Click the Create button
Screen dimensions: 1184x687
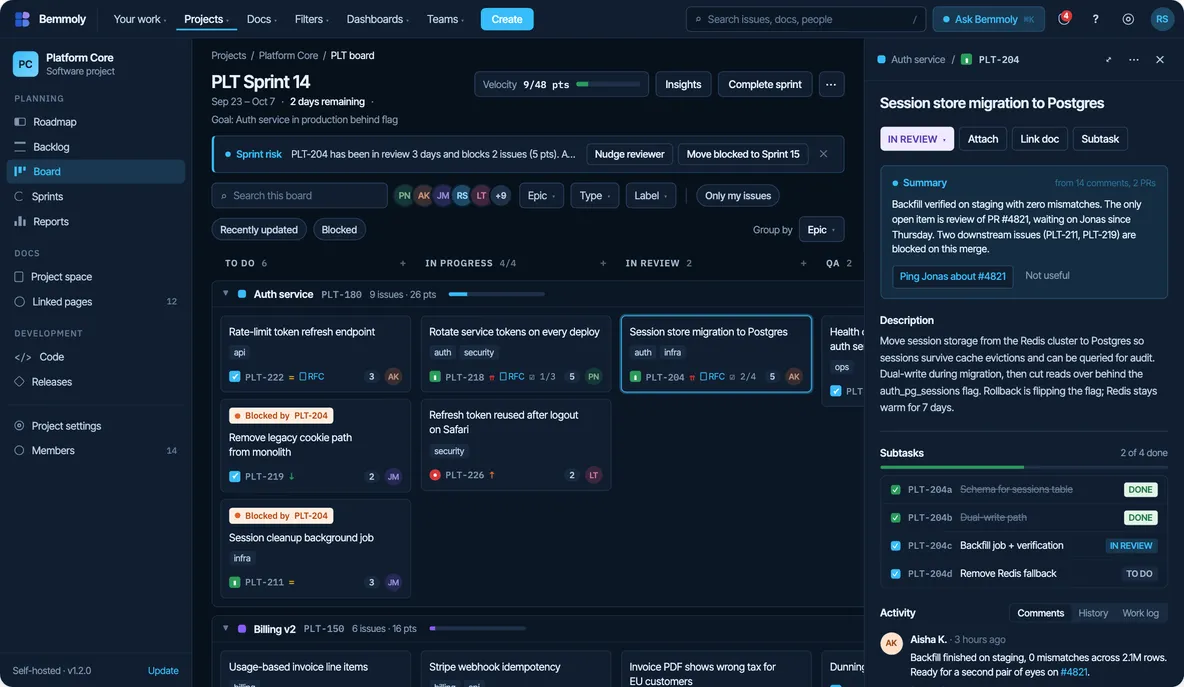[507, 19]
